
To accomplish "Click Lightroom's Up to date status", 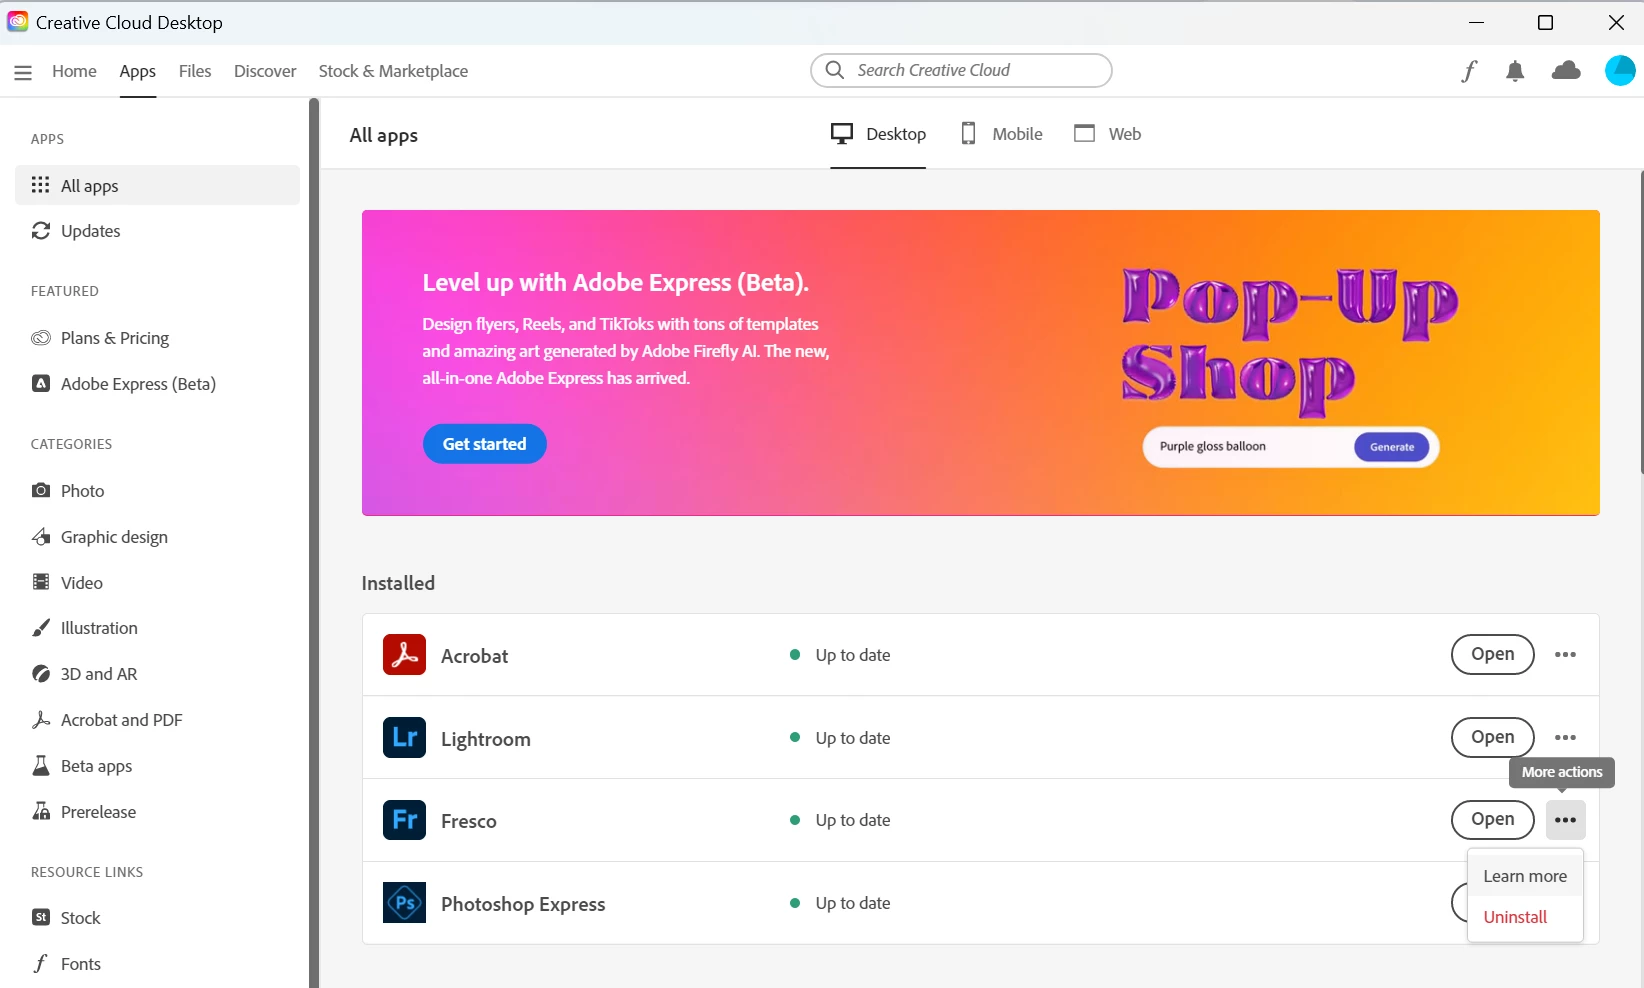I will tap(840, 738).
